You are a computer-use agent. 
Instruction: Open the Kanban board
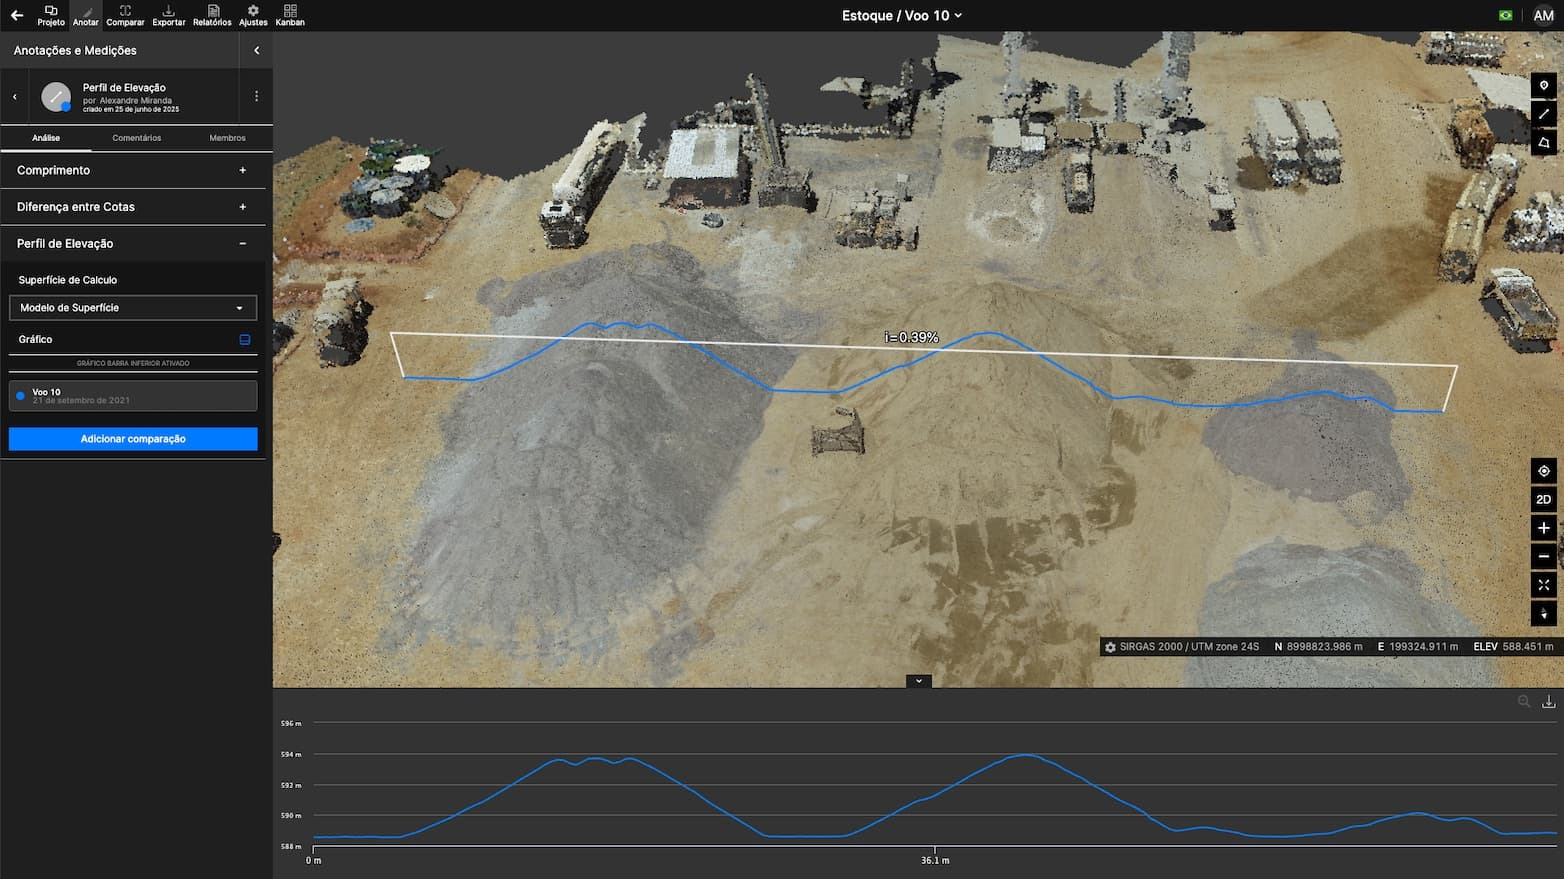pos(290,15)
